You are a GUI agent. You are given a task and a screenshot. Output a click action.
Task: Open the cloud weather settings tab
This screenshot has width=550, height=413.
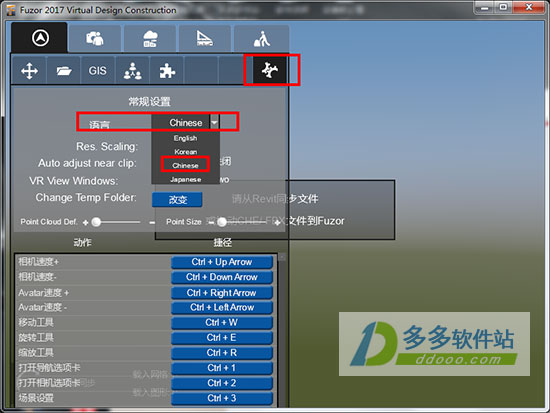150,38
